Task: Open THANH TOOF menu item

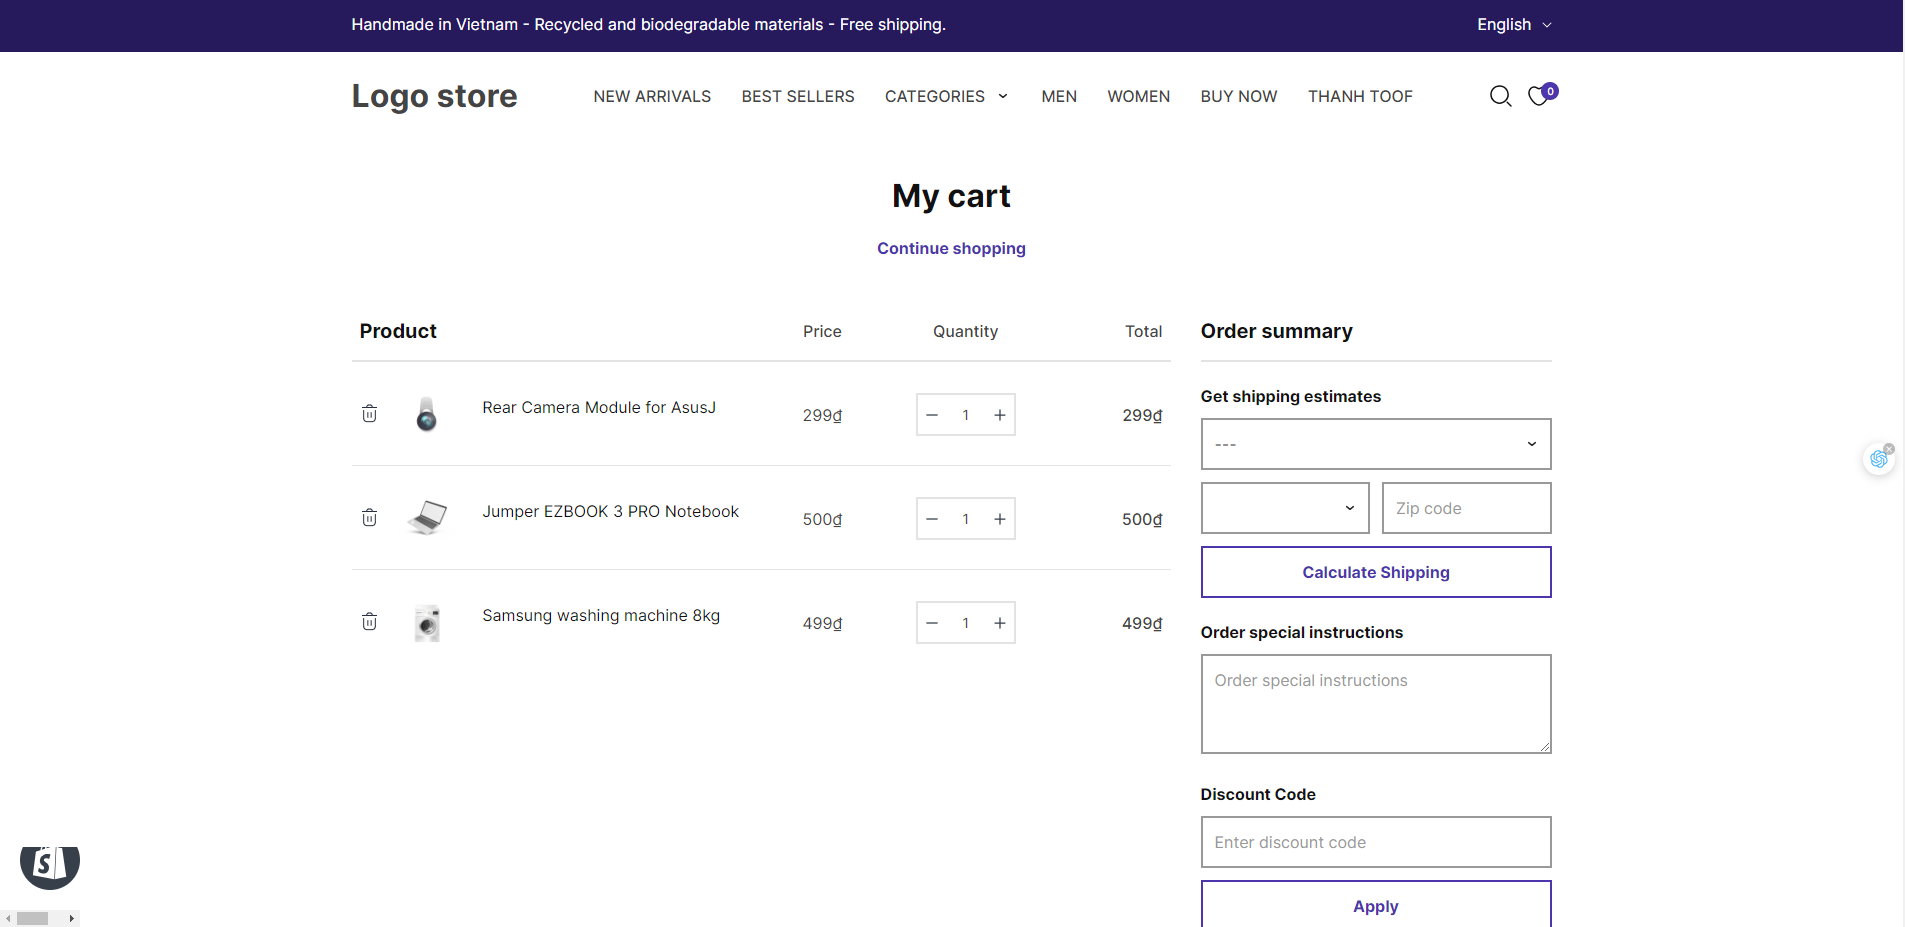Action: coord(1360,96)
